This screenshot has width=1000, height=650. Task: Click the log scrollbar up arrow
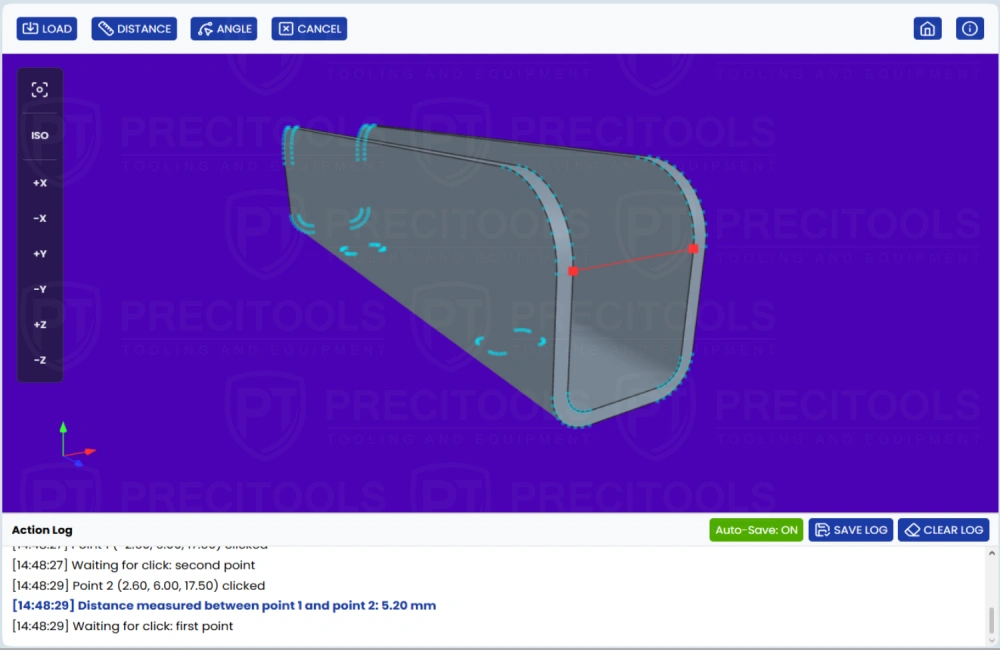pos(991,554)
